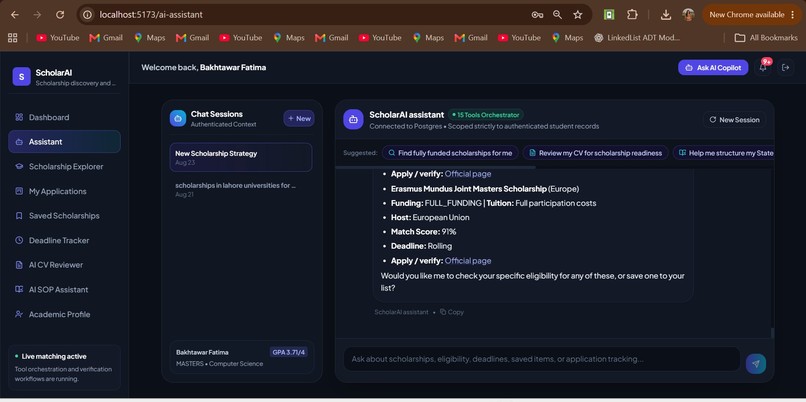Image resolution: width=806 pixels, height=402 pixels.
Task: Click the Match Score: 91% line
Action: (423, 232)
